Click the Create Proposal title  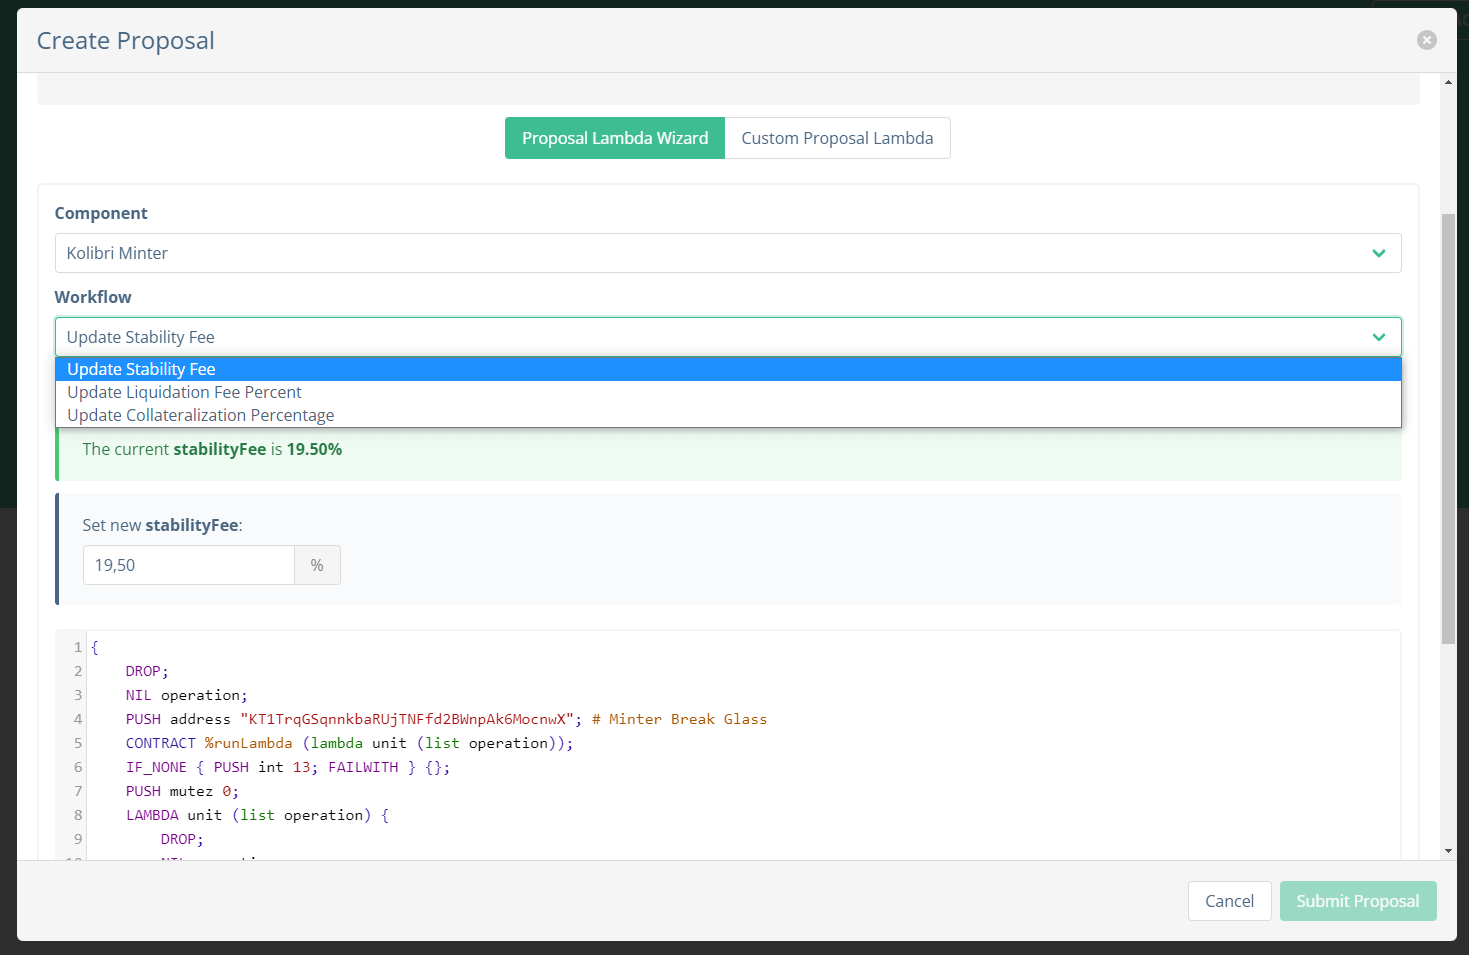[x=126, y=40]
